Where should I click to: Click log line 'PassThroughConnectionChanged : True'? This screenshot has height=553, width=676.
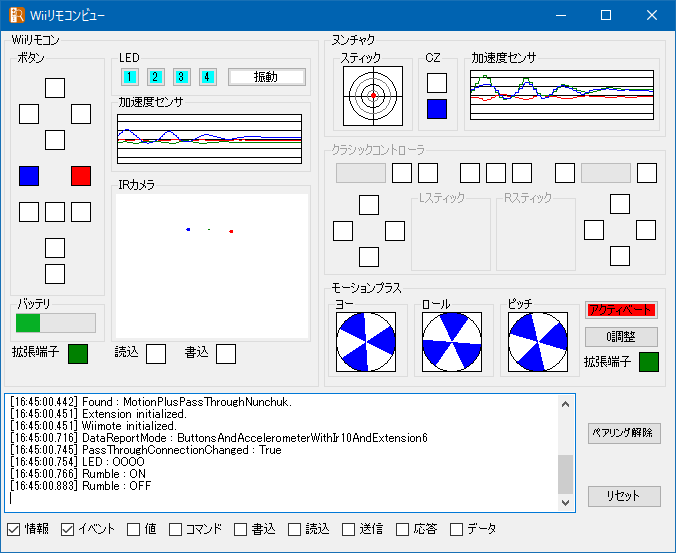click(146, 450)
